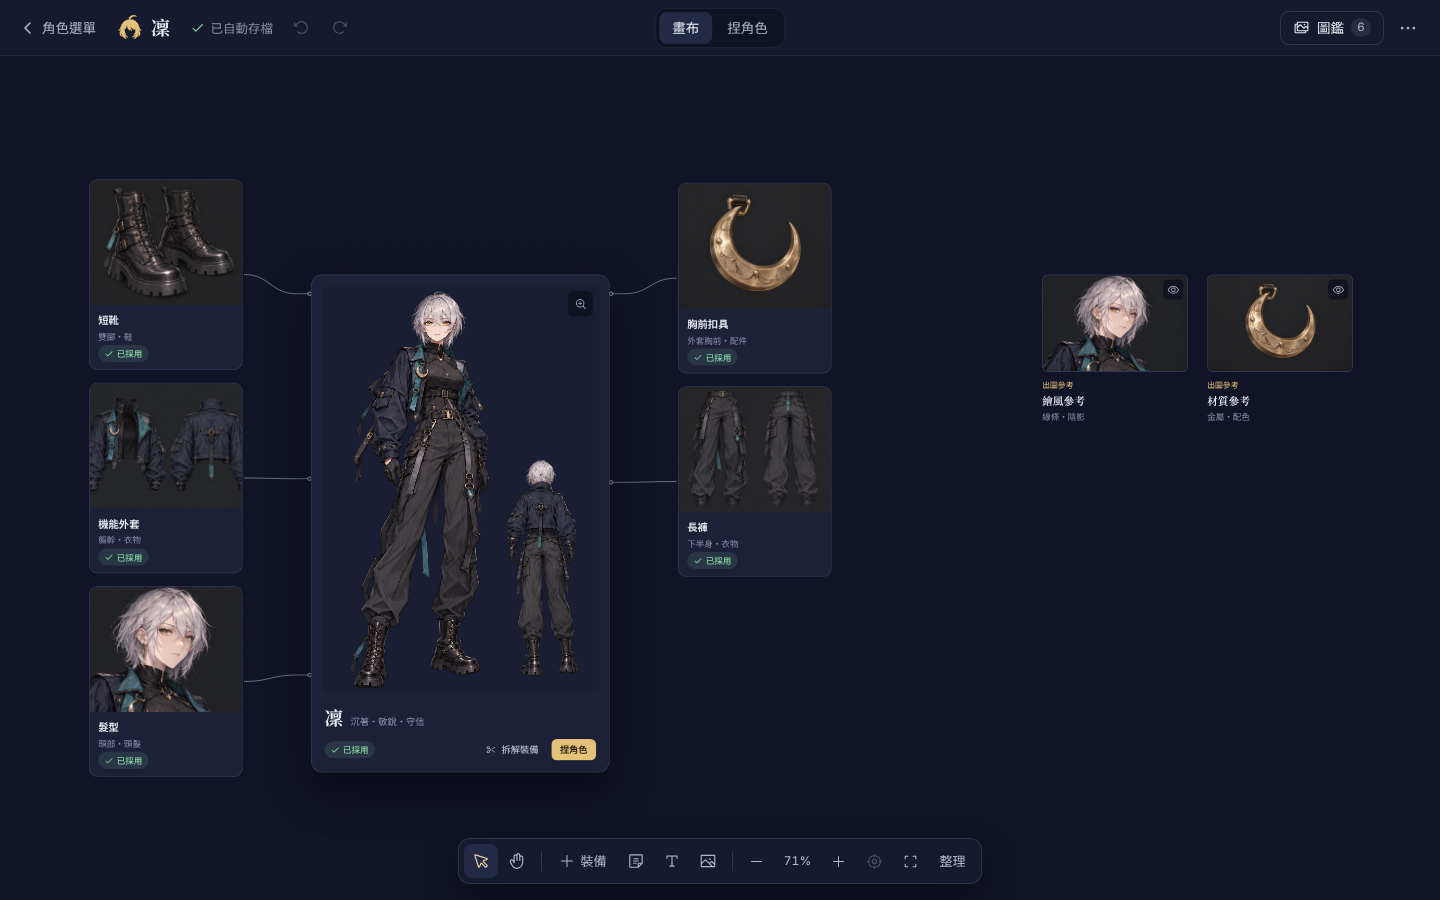Open the 圖鑑 gallery button
This screenshot has width=1440, height=900.
[1331, 28]
